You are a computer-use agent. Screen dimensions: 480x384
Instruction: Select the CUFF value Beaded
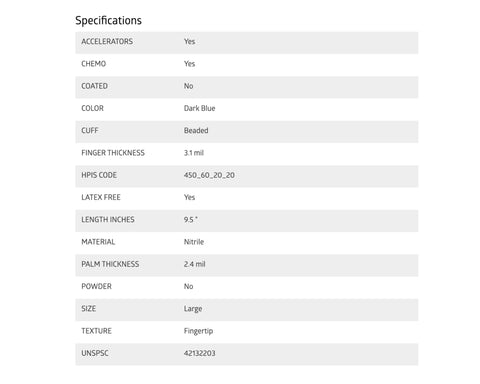point(196,131)
